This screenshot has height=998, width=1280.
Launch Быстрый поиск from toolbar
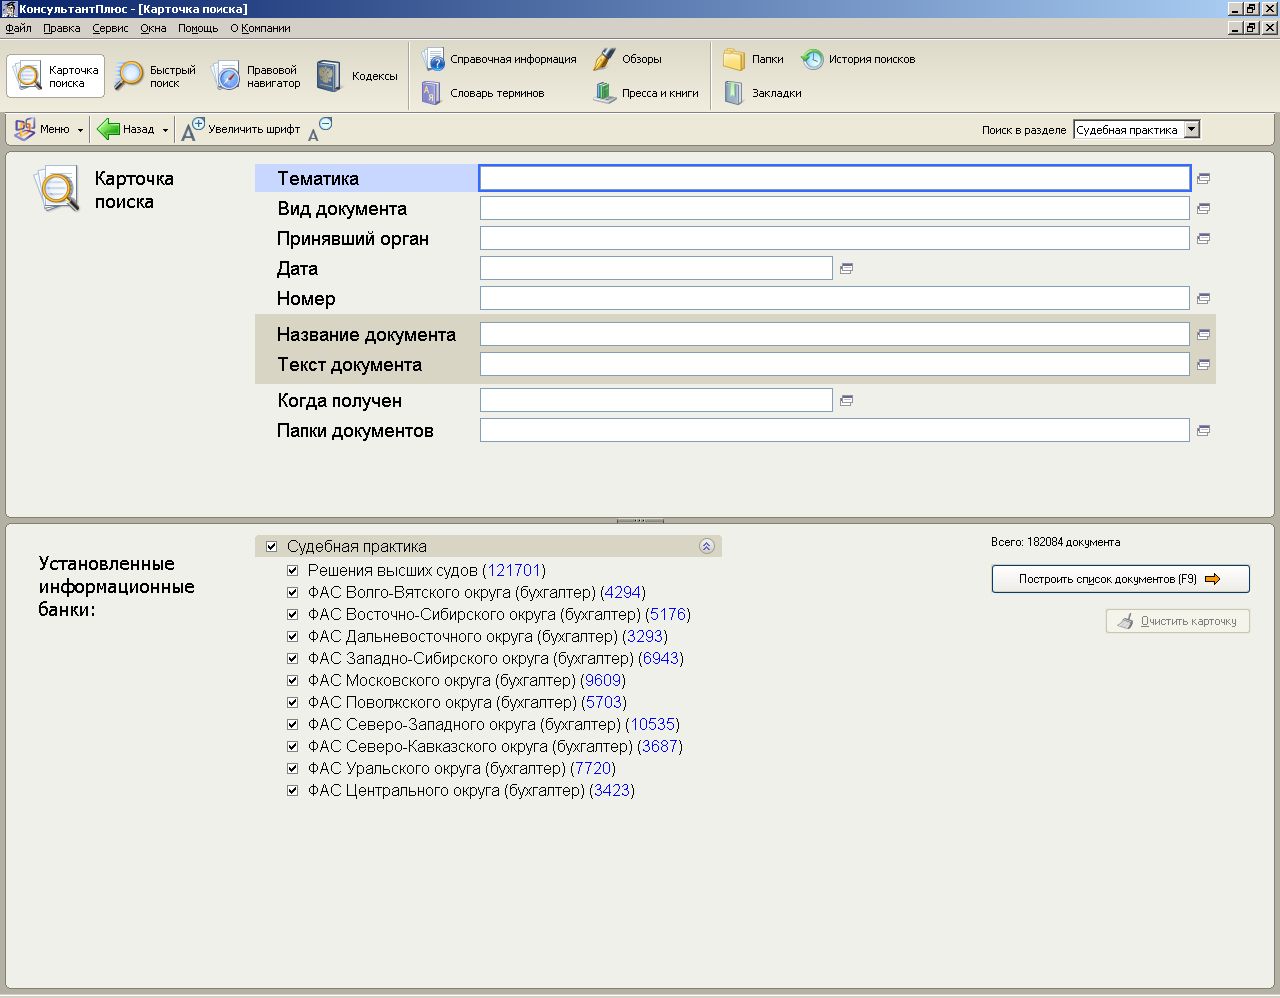coord(155,76)
